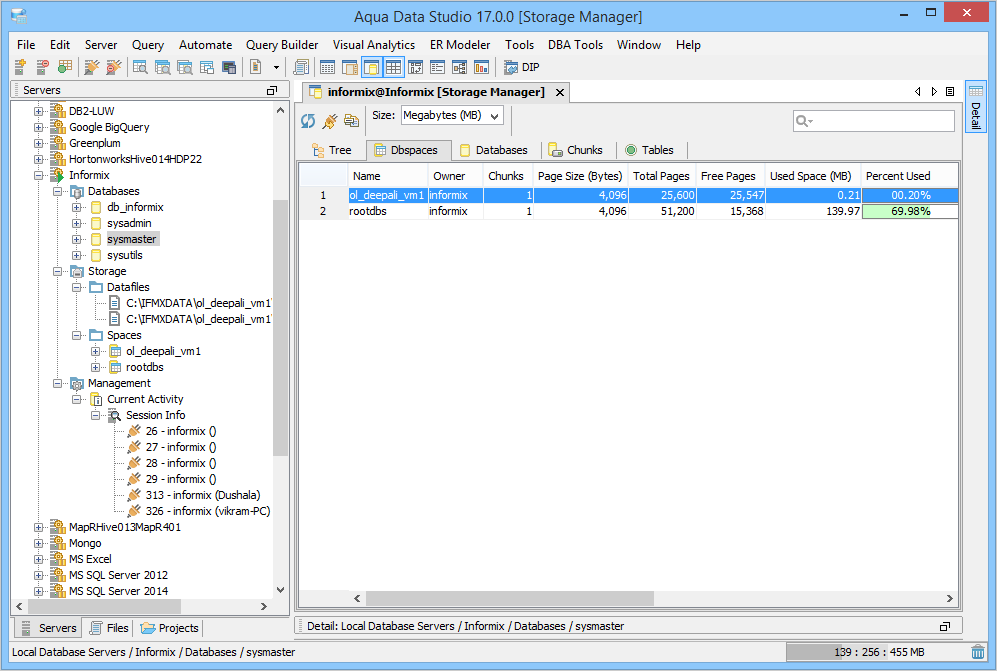Collapse the Informix server node
Image resolution: width=997 pixels, height=671 pixels.
pos(39,175)
